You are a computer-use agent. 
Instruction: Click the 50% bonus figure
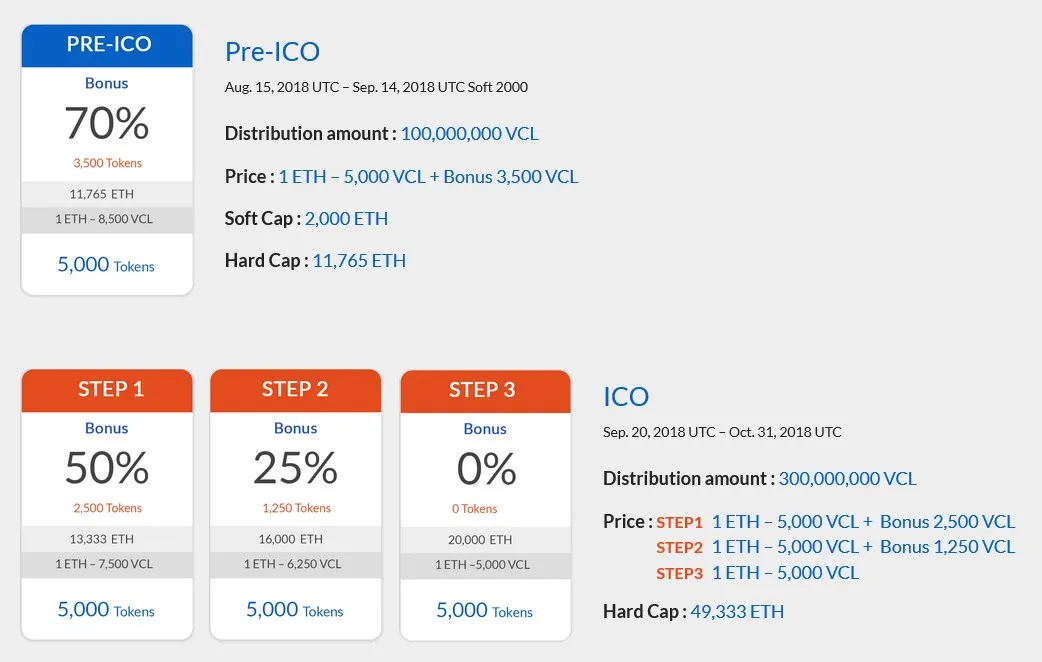107,468
